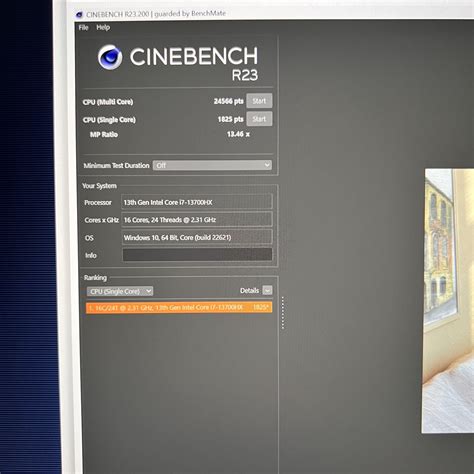Screen dimensions: 474x474
Task: Click the '16 Cores, 24 Threads @ 2.31 GHz' field
Action: tap(197, 220)
